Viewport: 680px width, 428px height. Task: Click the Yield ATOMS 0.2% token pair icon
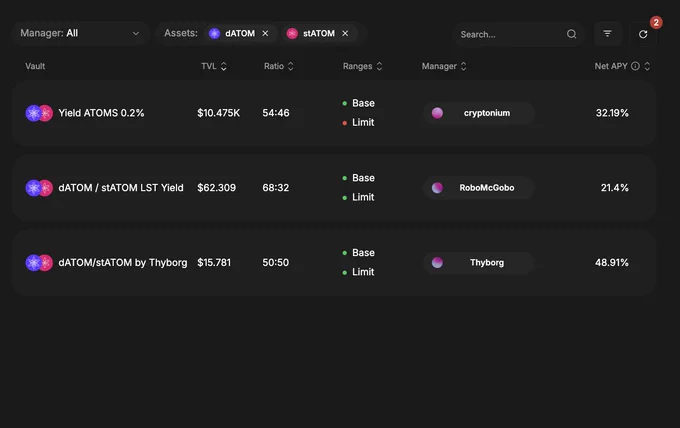tap(39, 113)
